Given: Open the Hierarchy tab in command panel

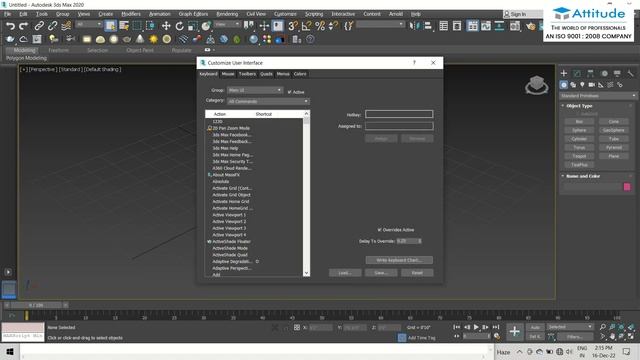Looking at the screenshot, I should click(590, 73).
